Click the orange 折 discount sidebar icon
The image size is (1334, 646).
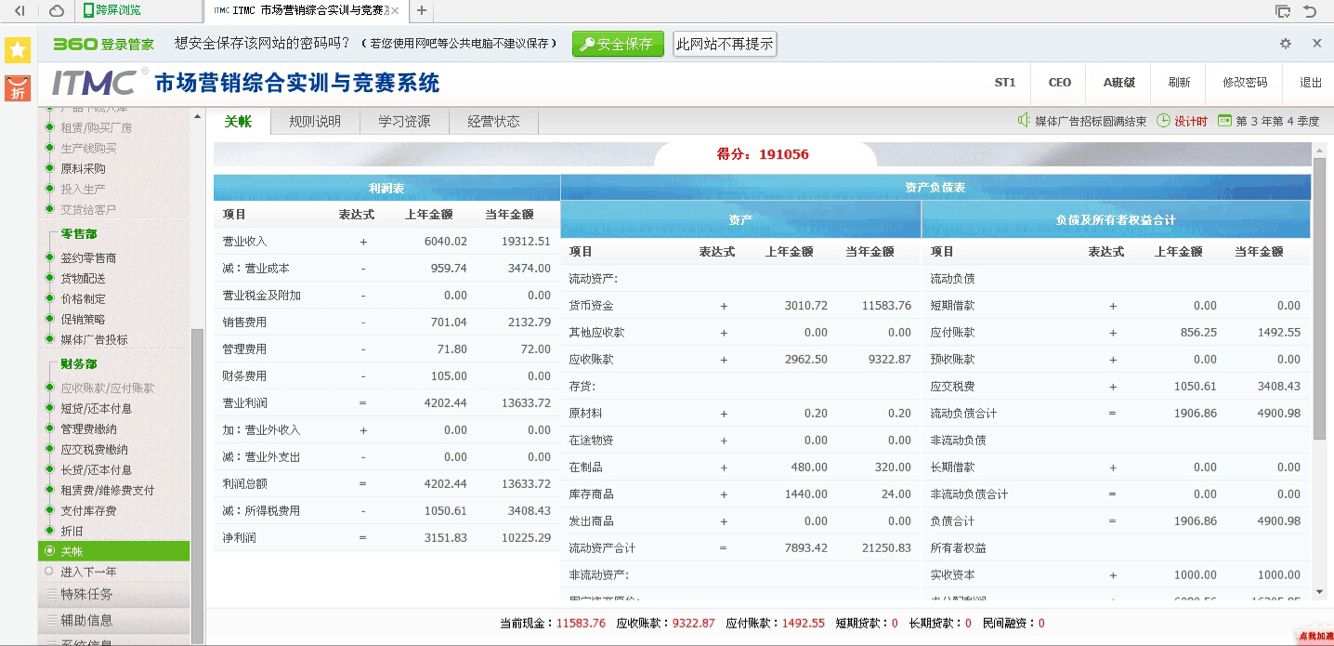click(18, 88)
